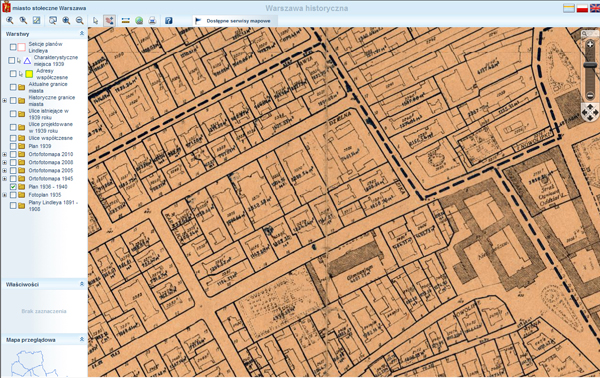The width and height of the screenshot is (600, 378).
Task: Enable the Sekcje planów Lindleya layer
Action: tap(13, 47)
